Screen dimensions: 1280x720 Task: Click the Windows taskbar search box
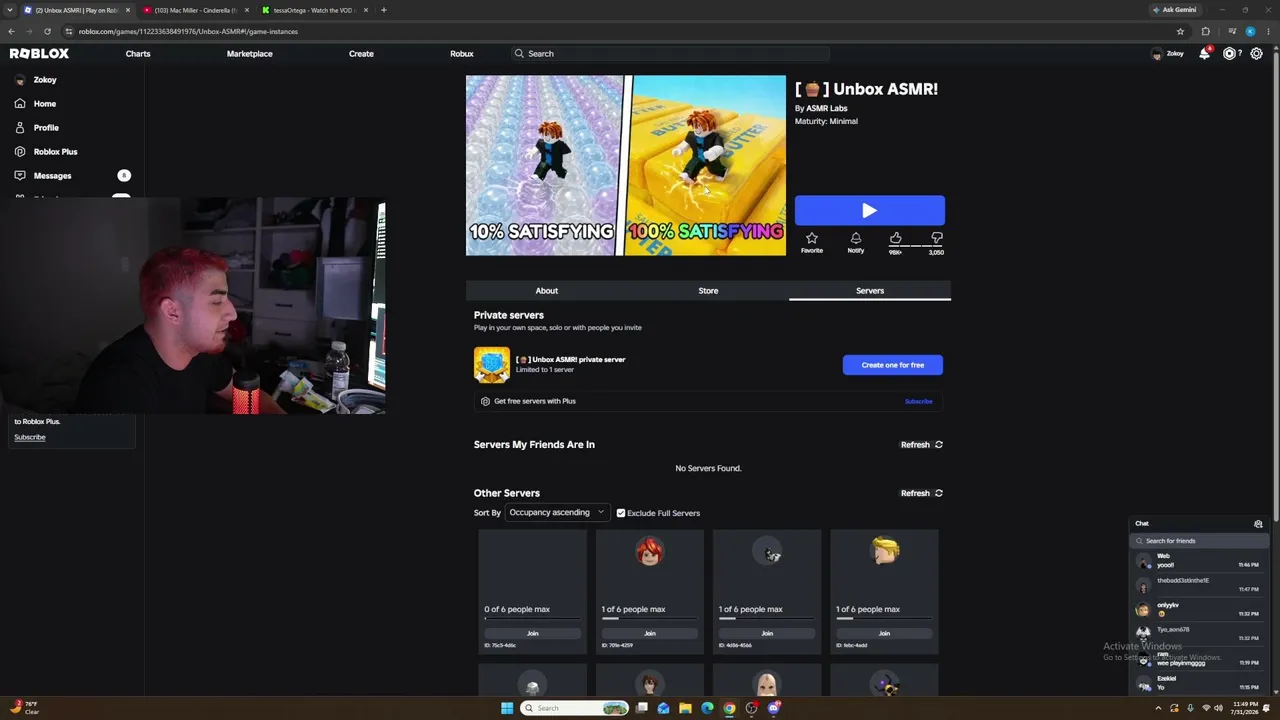click(575, 708)
